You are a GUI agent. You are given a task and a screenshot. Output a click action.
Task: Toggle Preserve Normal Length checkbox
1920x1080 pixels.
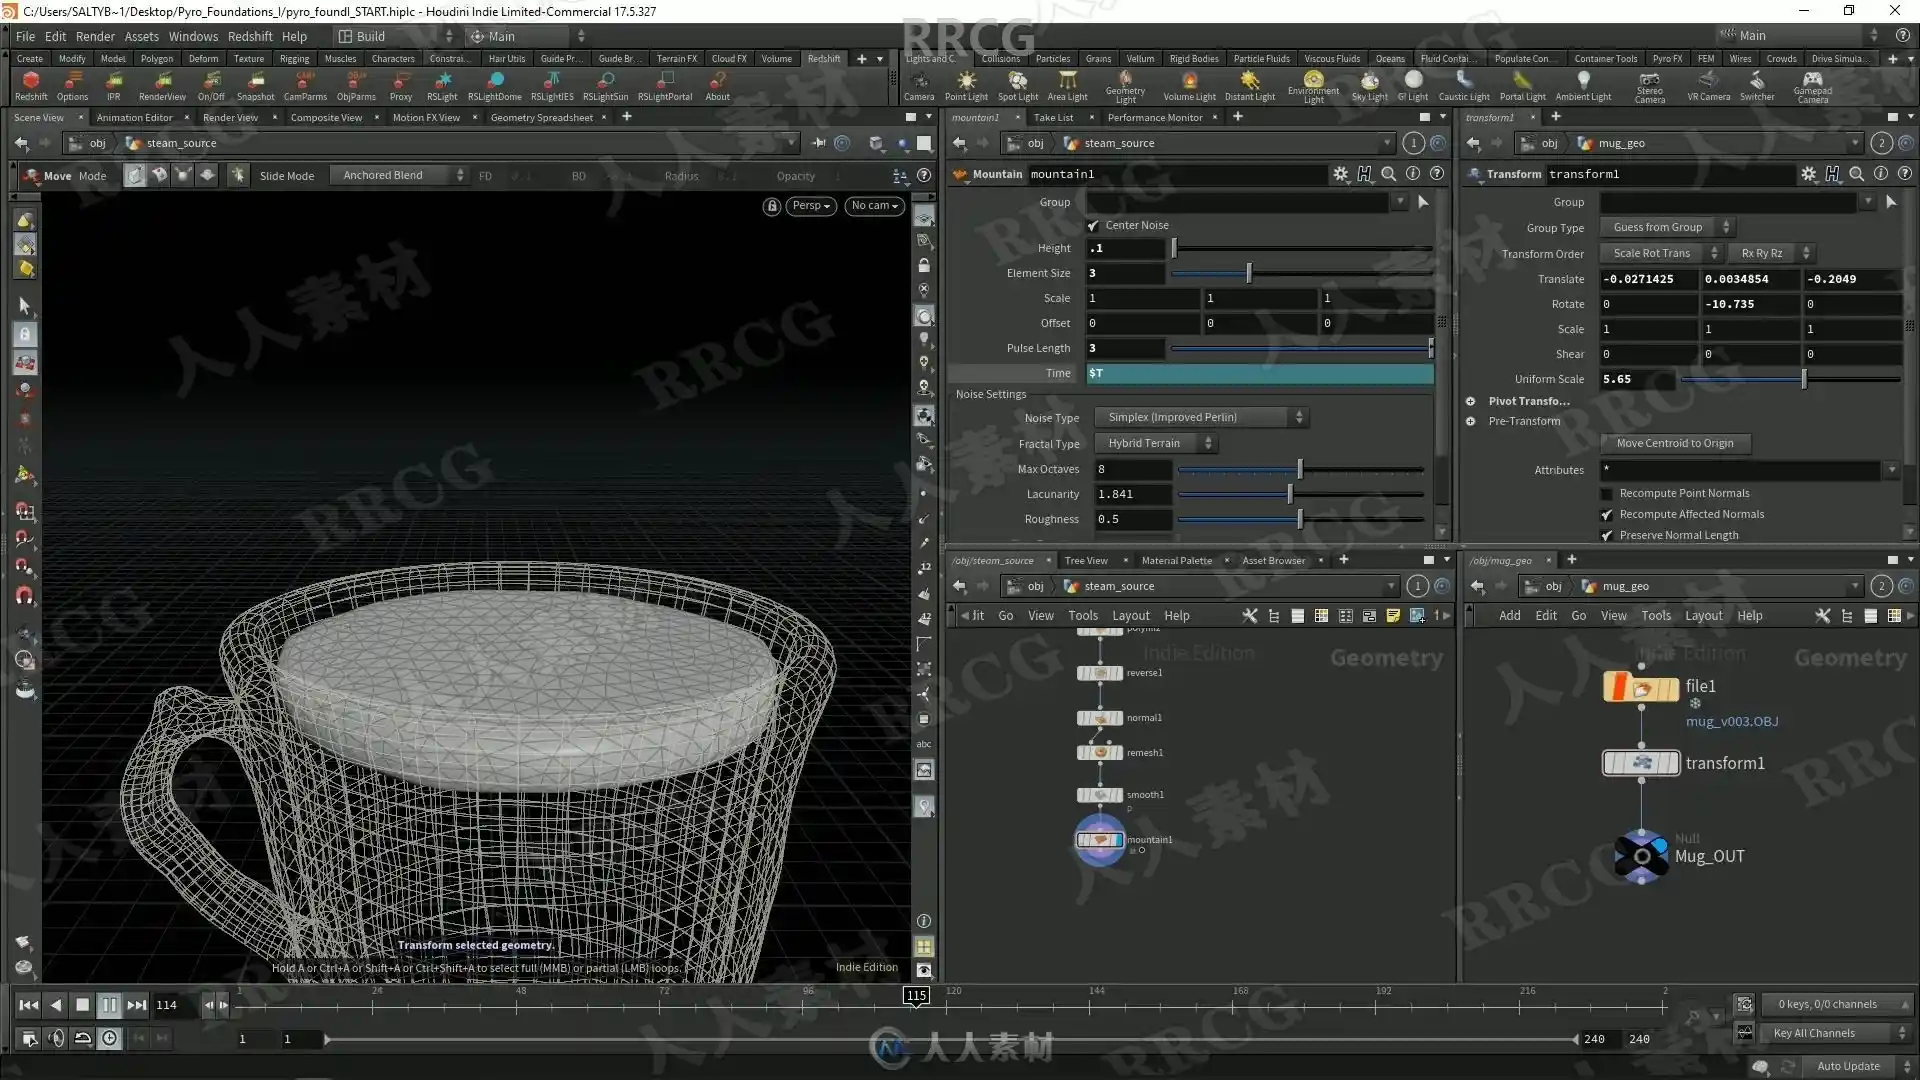click(x=1607, y=536)
